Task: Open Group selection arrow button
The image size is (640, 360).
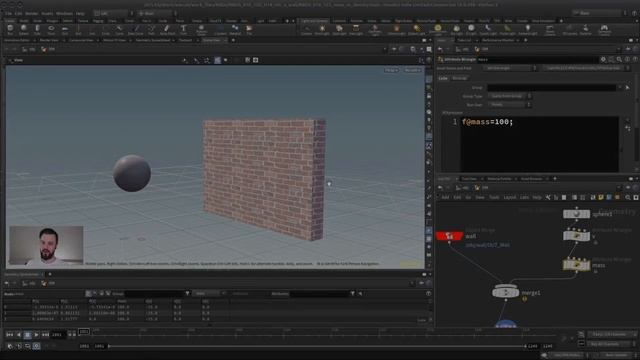Action: 628,87
